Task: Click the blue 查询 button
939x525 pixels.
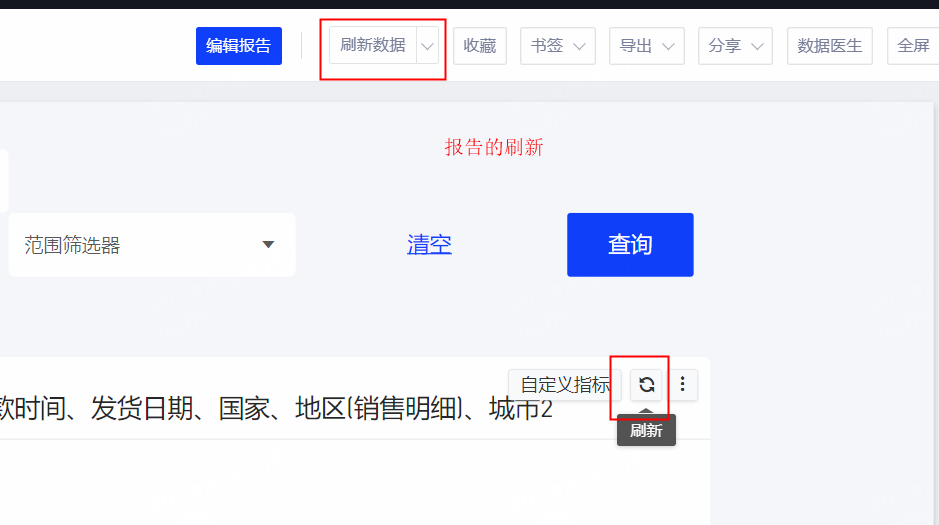Action: [x=630, y=245]
